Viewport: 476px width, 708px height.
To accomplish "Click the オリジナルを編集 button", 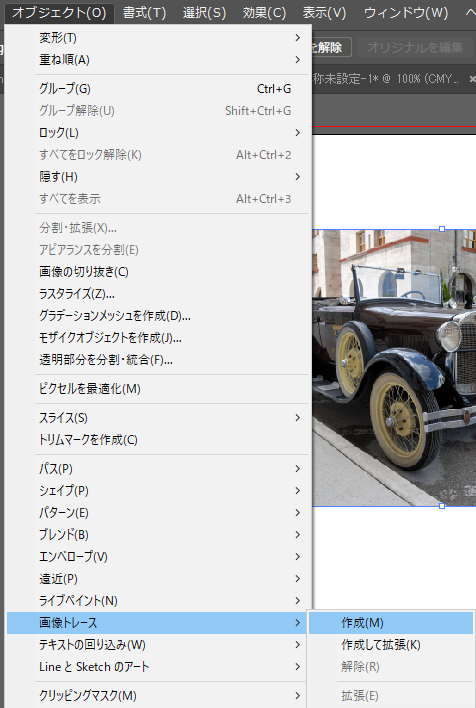I will click(415, 47).
